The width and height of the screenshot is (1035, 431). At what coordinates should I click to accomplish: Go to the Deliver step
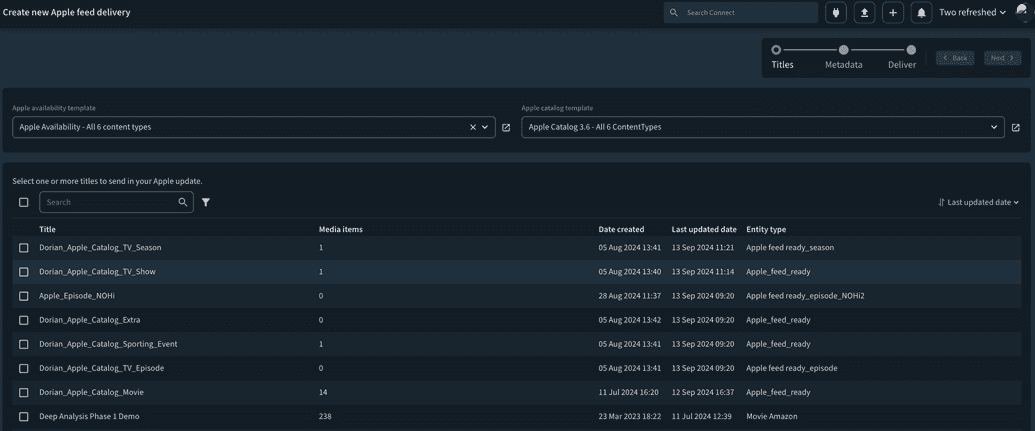coord(902,57)
